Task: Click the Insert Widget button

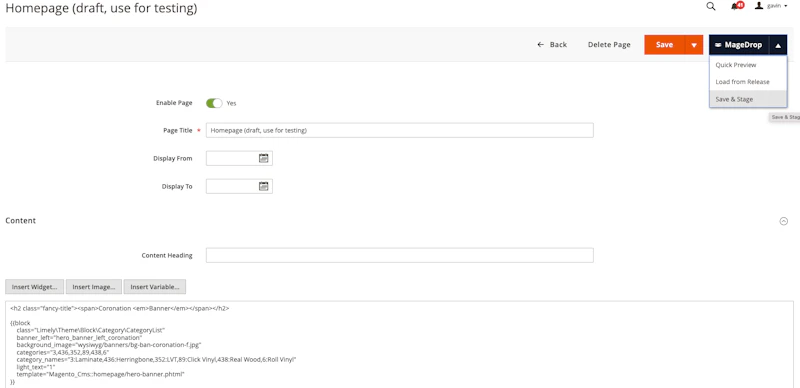Action: tap(35, 287)
